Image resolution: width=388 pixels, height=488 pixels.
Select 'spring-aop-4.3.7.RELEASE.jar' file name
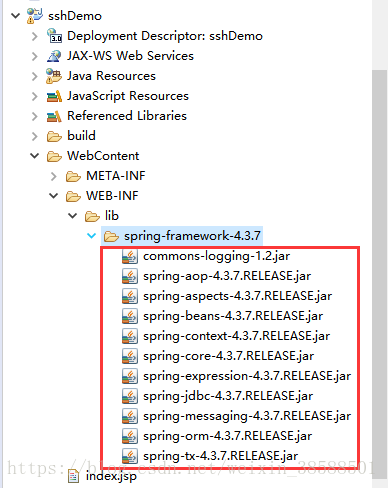(x=227, y=276)
